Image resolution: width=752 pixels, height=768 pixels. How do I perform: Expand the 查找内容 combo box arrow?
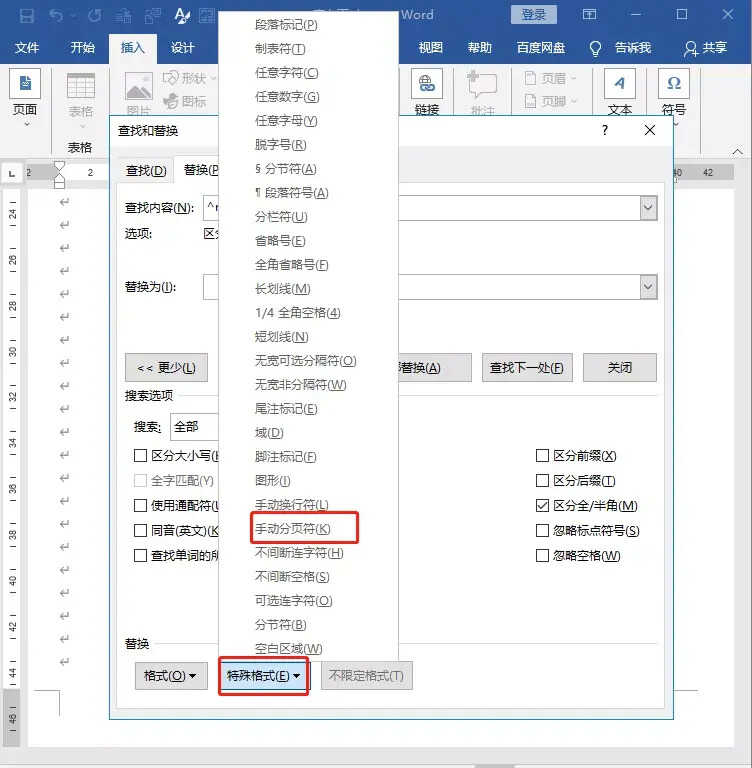648,208
